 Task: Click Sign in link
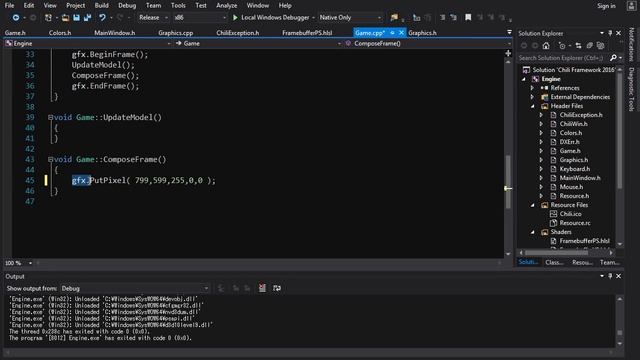[x=606, y=6]
